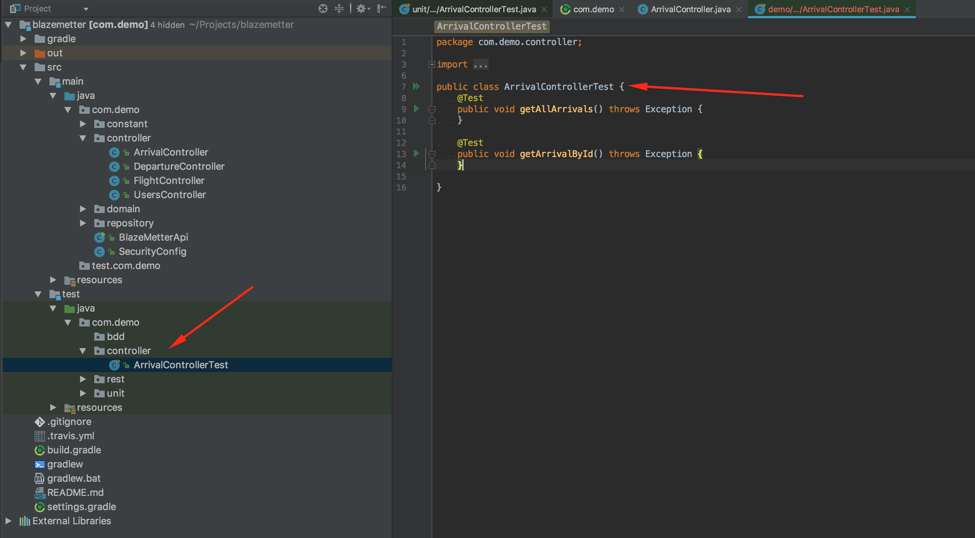Toggle the folded import block
The height and width of the screenshot is (538, 975).
[432, 65]
